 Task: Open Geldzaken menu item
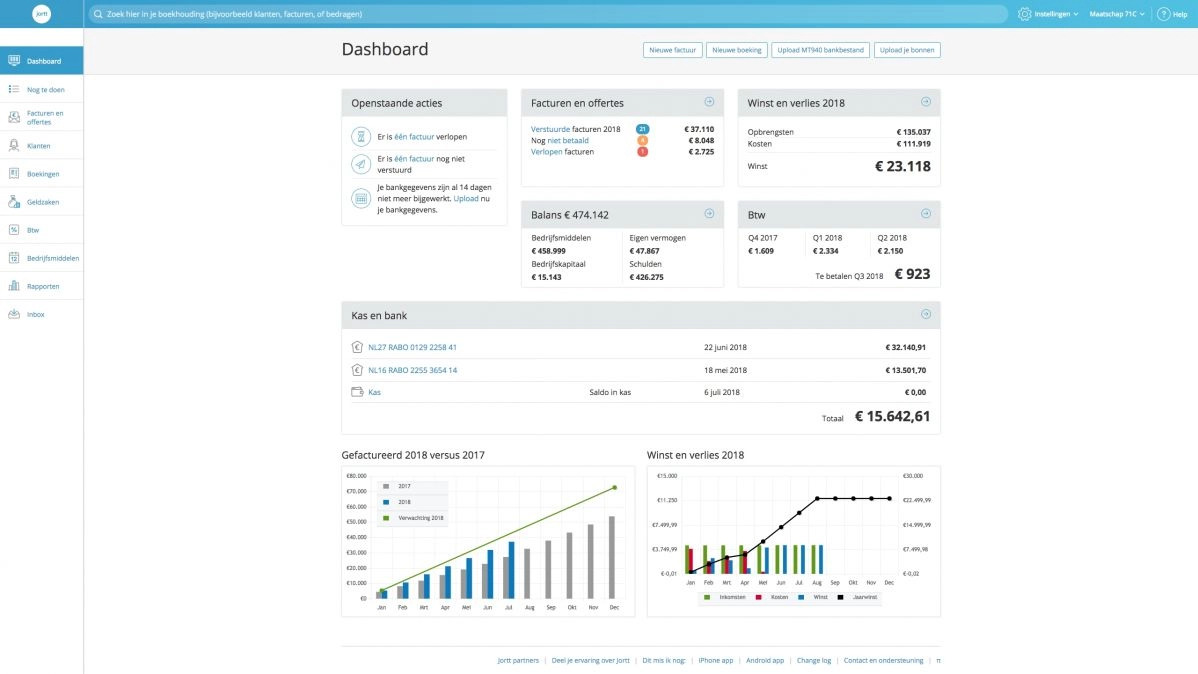[x=41, y=202]
